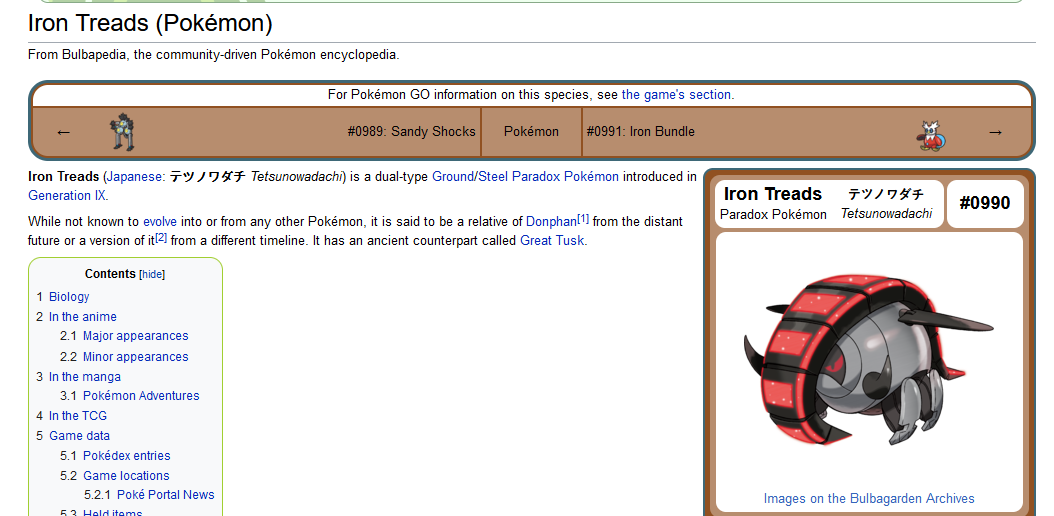Image resolution: width=1054 pixels, height=516 pixels.
Task: Click the Sandy Shocks sprite icon
Action: click(122, 132)
